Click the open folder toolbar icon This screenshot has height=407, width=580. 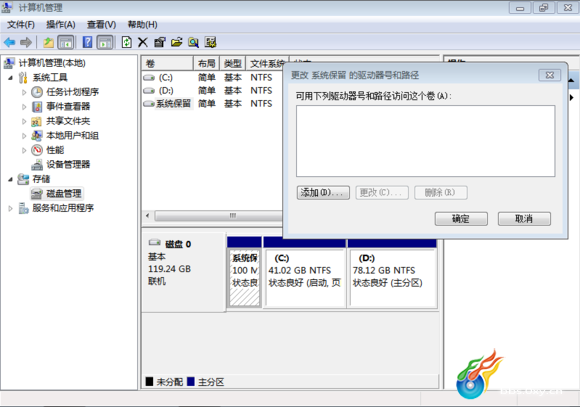[176, 42]
